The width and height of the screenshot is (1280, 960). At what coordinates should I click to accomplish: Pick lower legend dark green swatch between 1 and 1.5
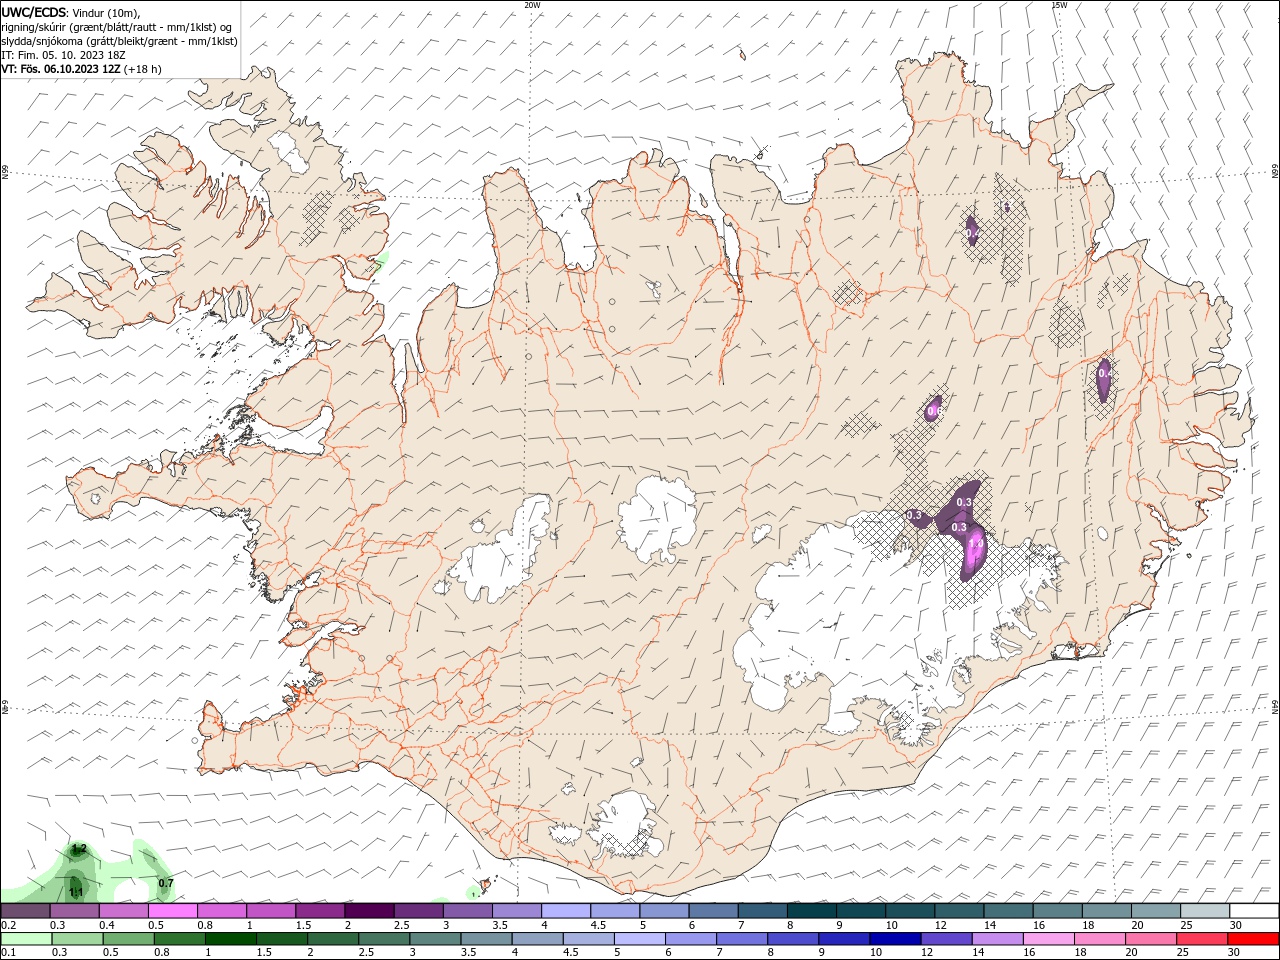229,939
